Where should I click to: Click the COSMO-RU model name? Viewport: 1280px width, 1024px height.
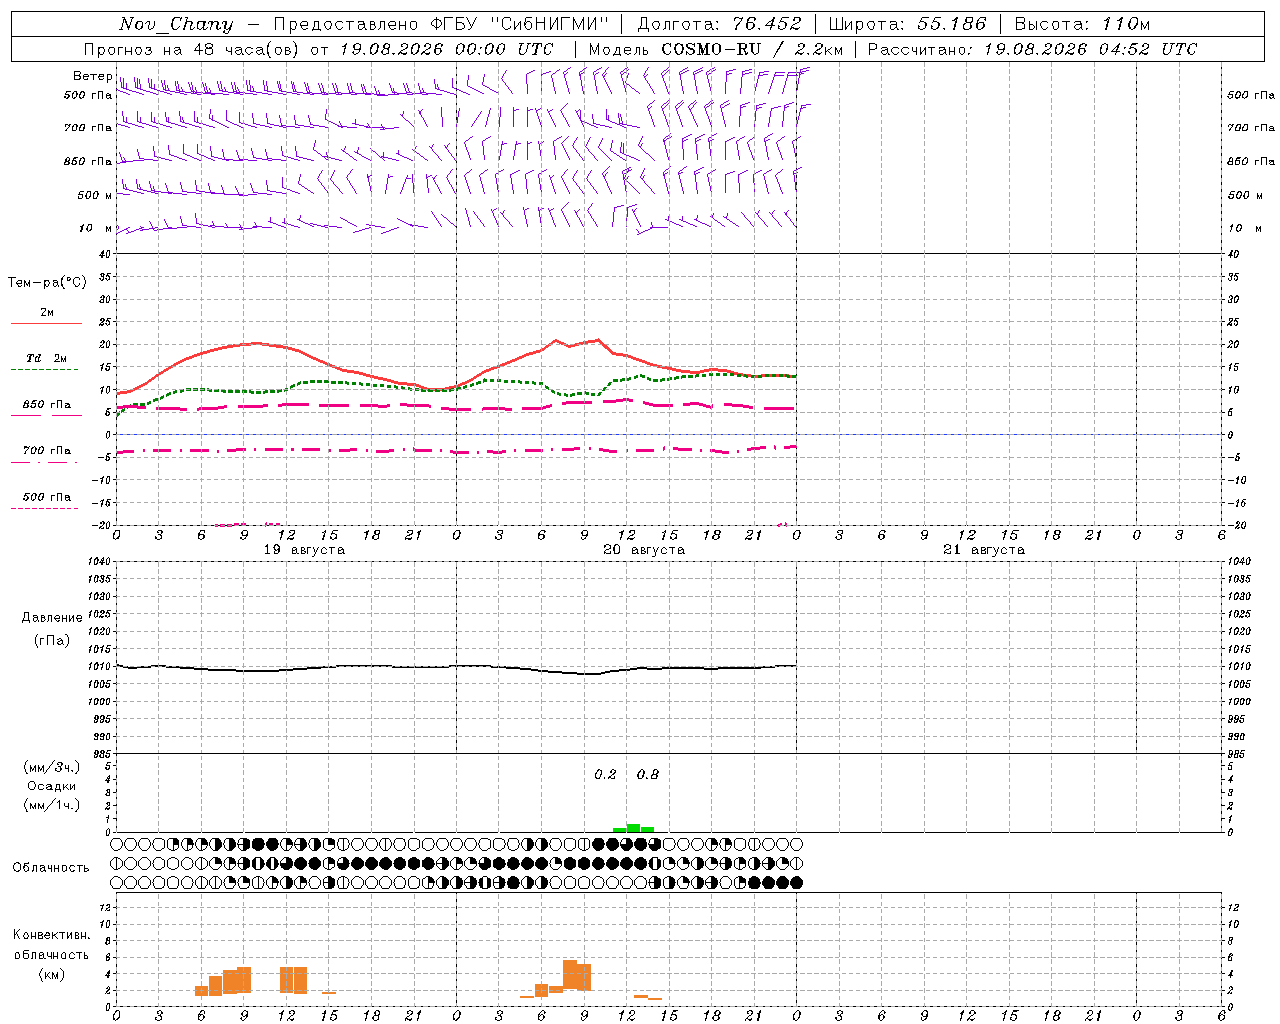coord(709,49)
